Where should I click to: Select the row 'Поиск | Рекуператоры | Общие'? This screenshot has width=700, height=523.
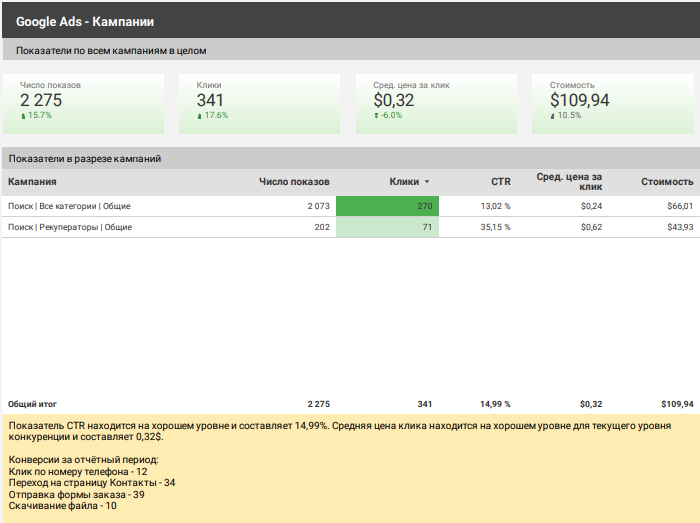click(x=70, y=227)
